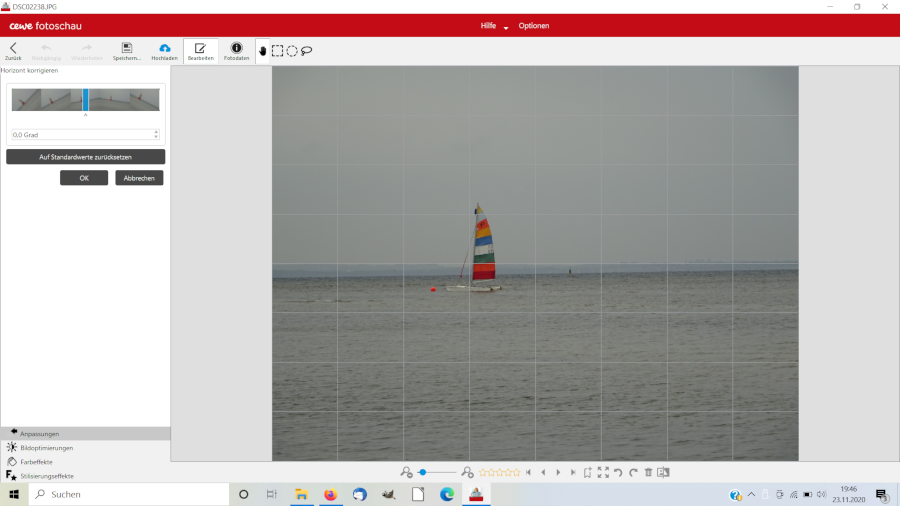Viewport: 900px width, 506px height.
Task: Click the Speichern save icon
Action: point(127,50)
